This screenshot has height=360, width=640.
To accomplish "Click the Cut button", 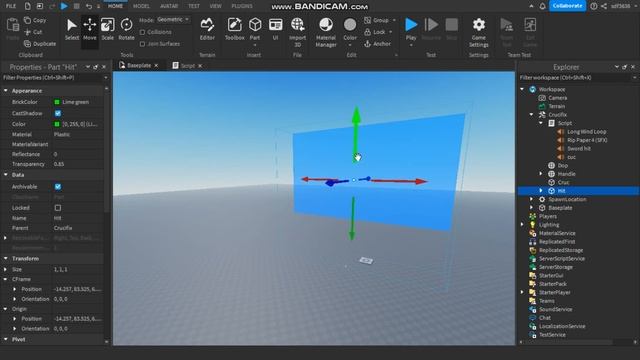I will click(x=33, y=32).
